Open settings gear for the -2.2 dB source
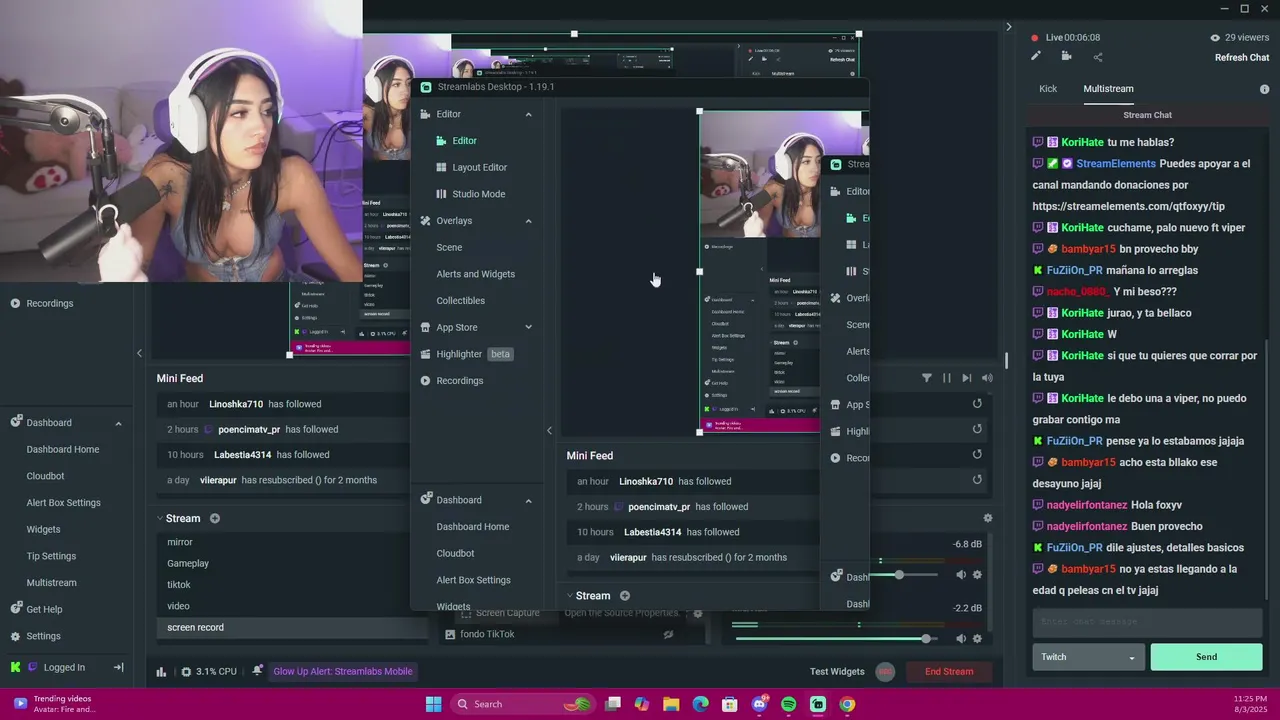 click(977, 639)
